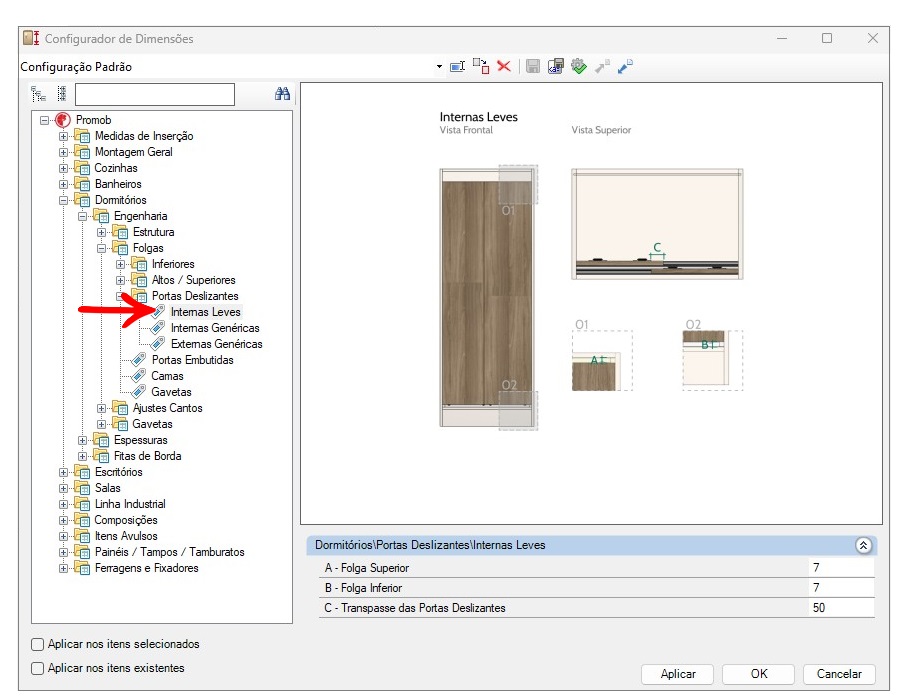The width and height of the screenshot is (898, 699).
Task: Click the Folga Superior value field
Action: [840, 568]
